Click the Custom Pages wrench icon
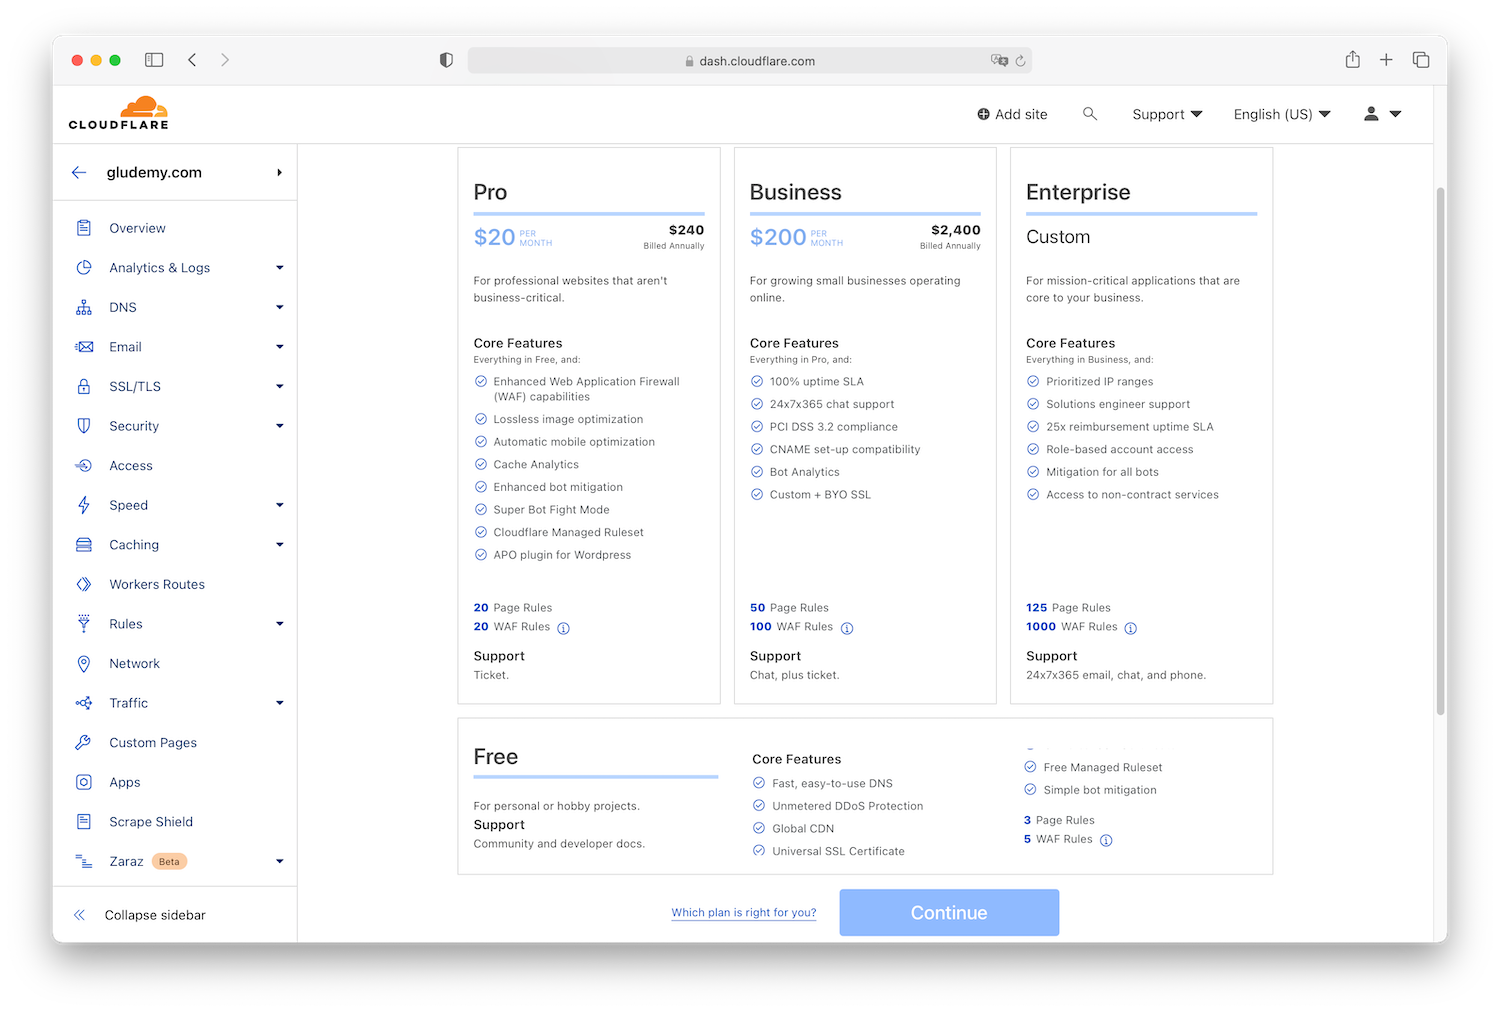 pos(84,743)
